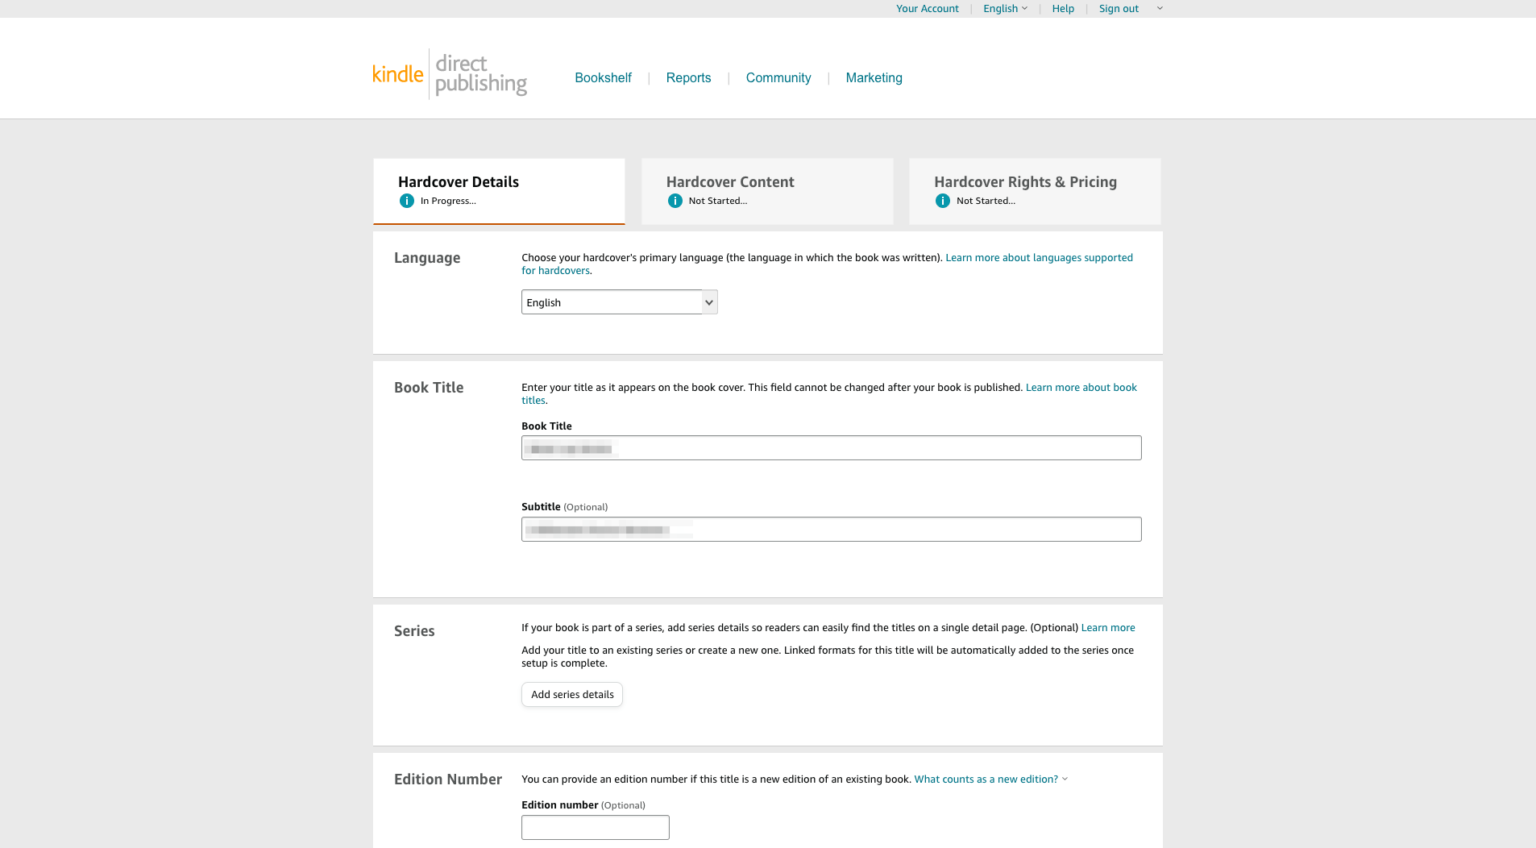The height and width of the screenshot is (848, 1536).
Task: Open the primary language dropdown
Action: click(619, 302)
